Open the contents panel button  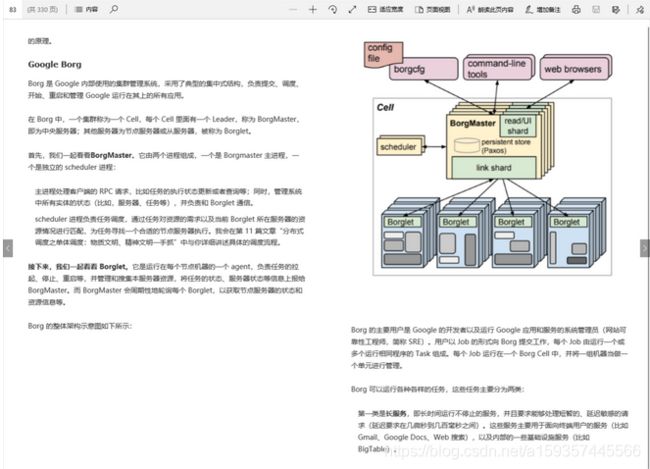pyautogui.click(x=86, y=9)
